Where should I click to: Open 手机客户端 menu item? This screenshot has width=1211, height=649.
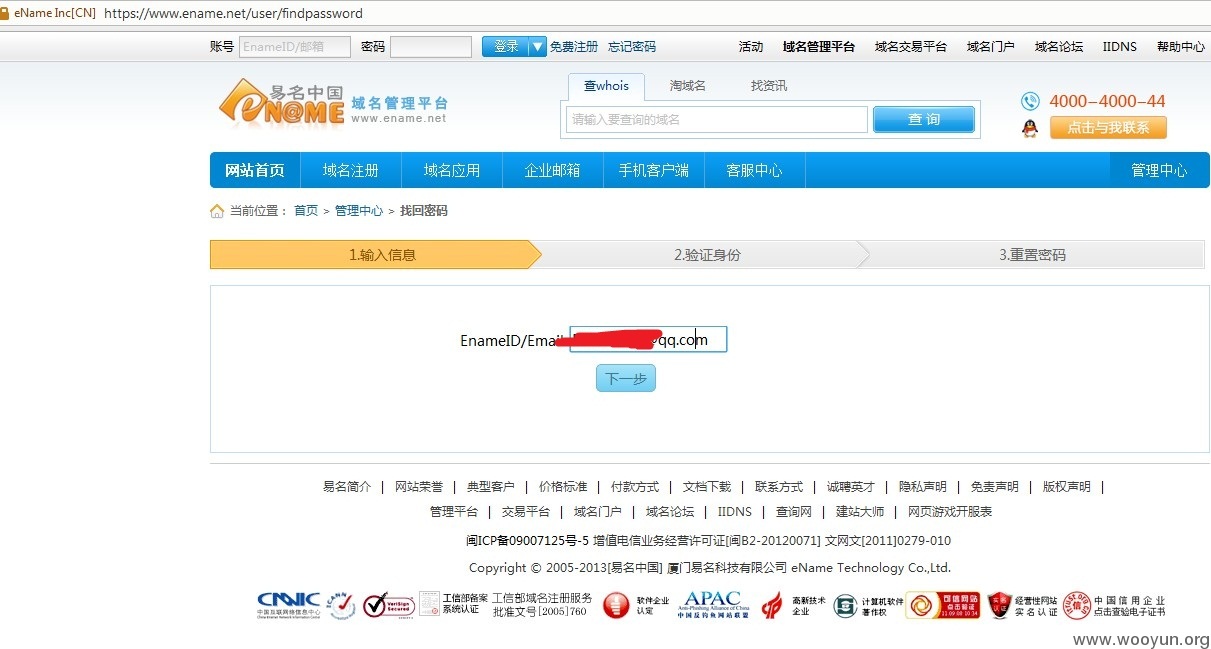[x=654, y=170]
